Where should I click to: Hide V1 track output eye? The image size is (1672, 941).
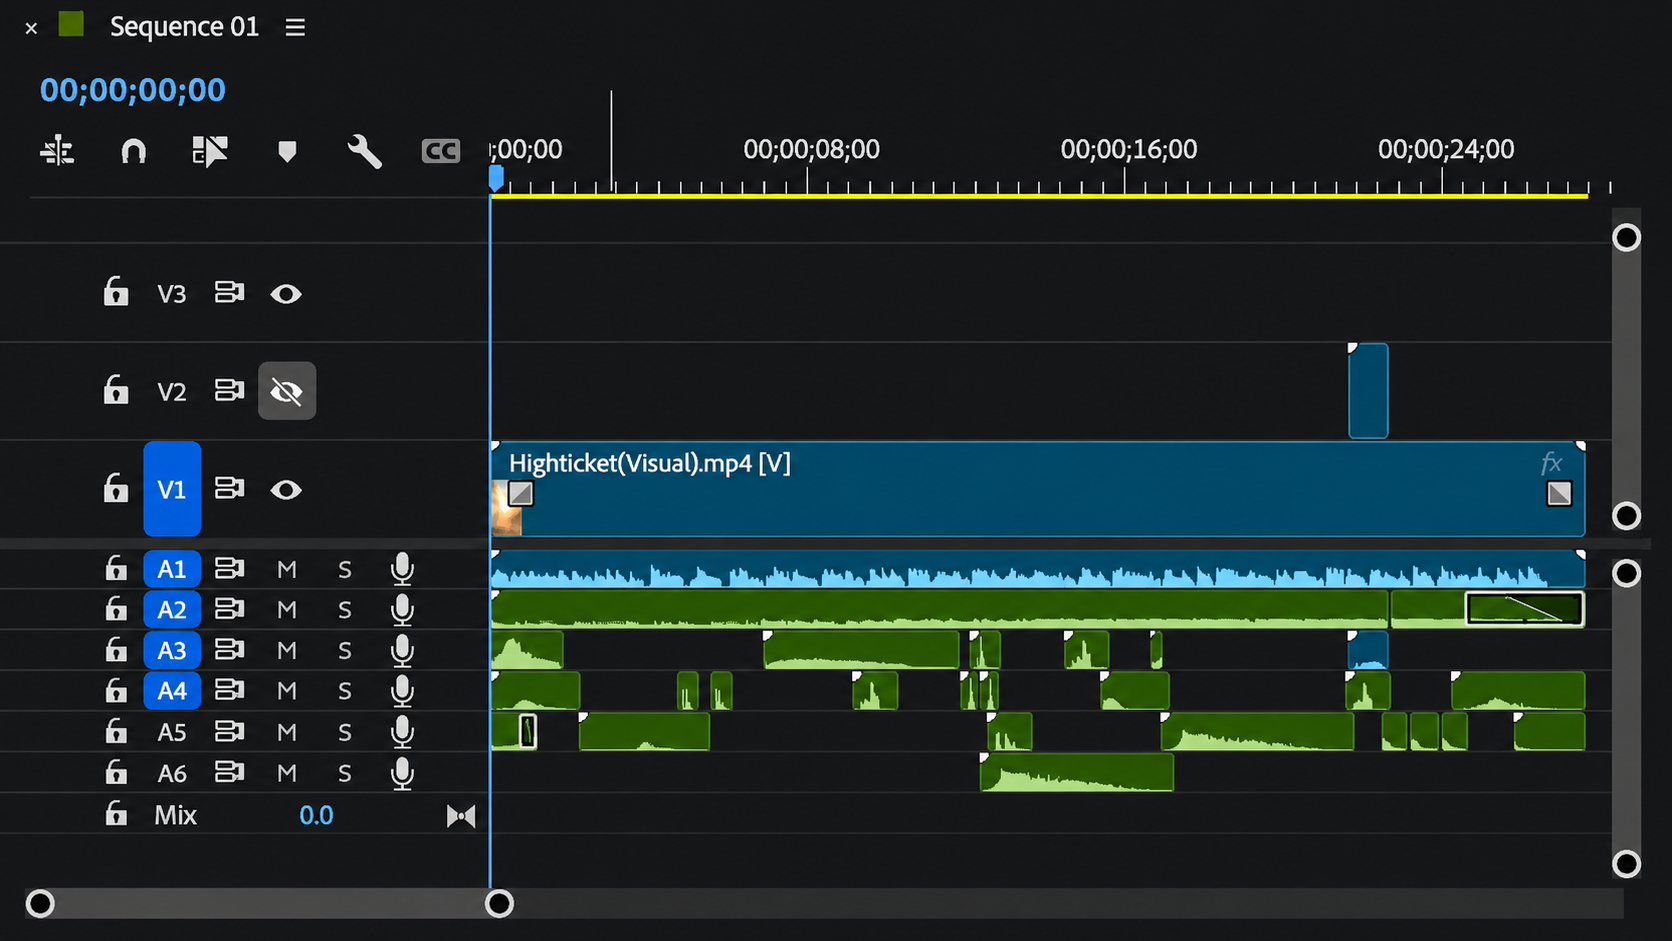click(286, 489)
